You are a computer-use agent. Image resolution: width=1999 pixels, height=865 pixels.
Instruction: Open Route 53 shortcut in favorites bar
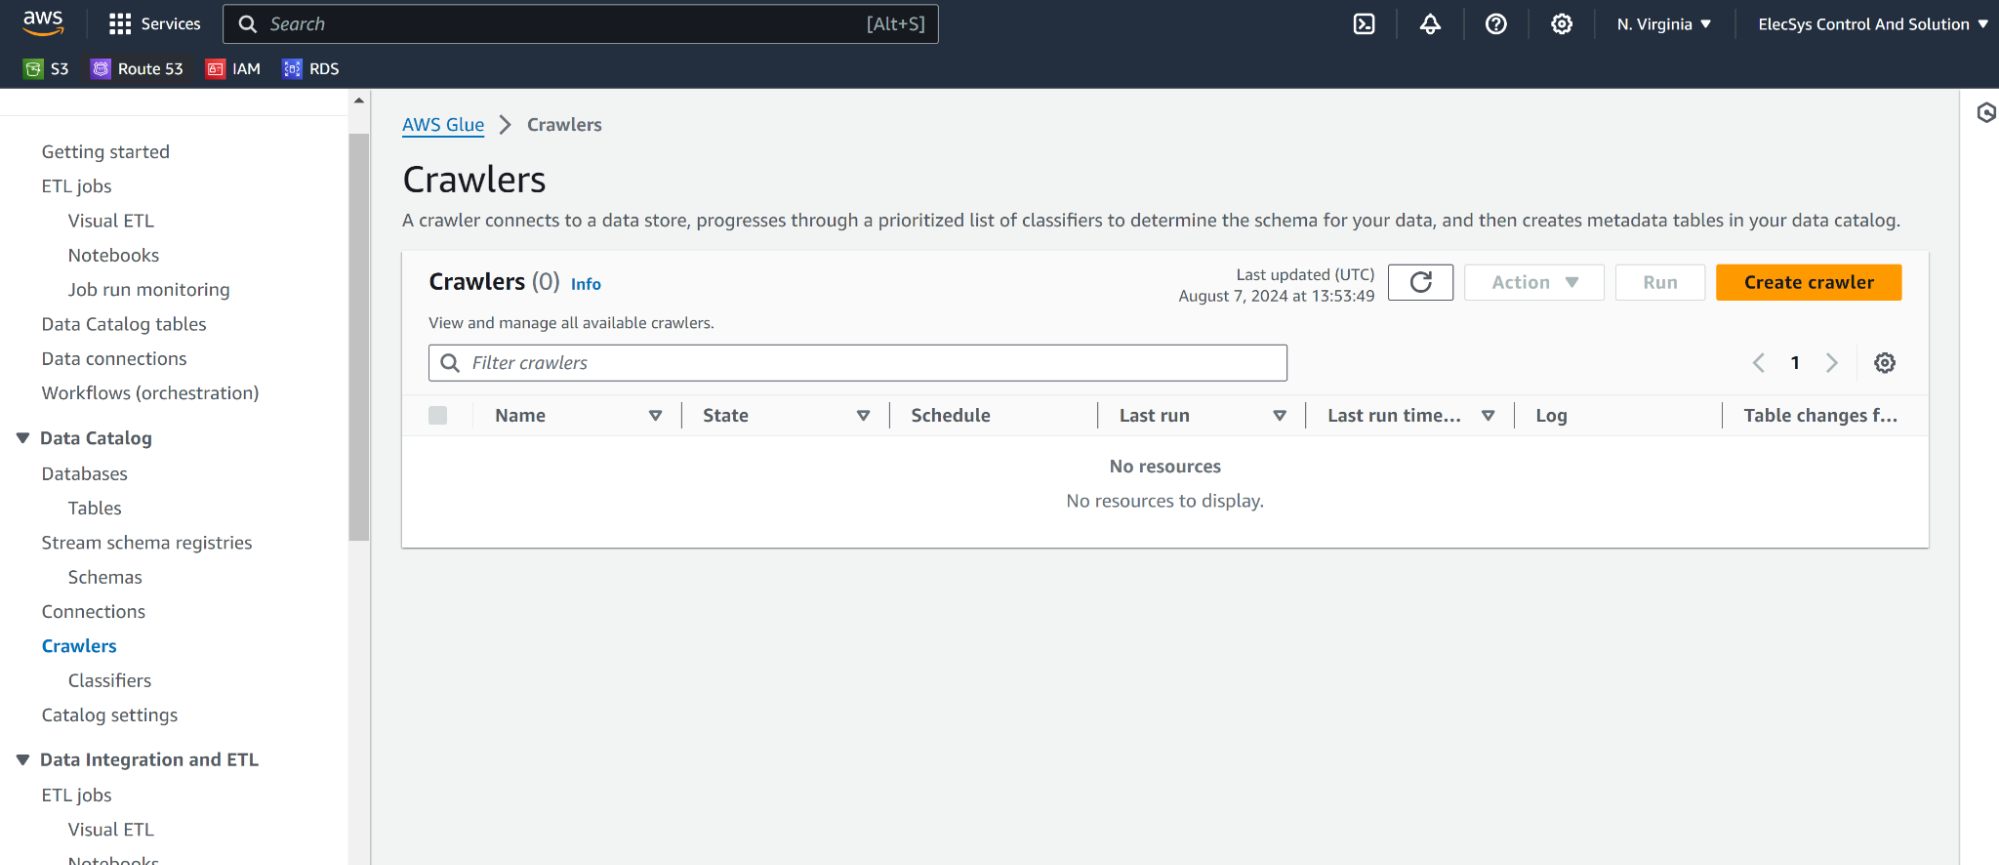(x=137, y=69)
